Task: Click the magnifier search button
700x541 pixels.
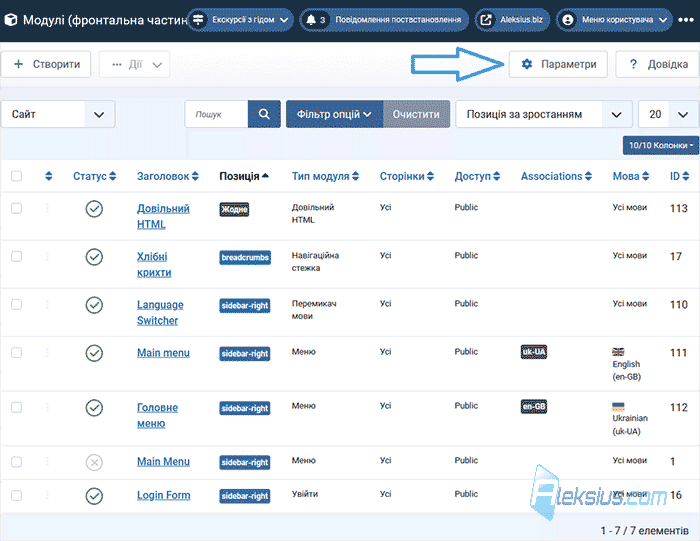Action: click(264, 114)
